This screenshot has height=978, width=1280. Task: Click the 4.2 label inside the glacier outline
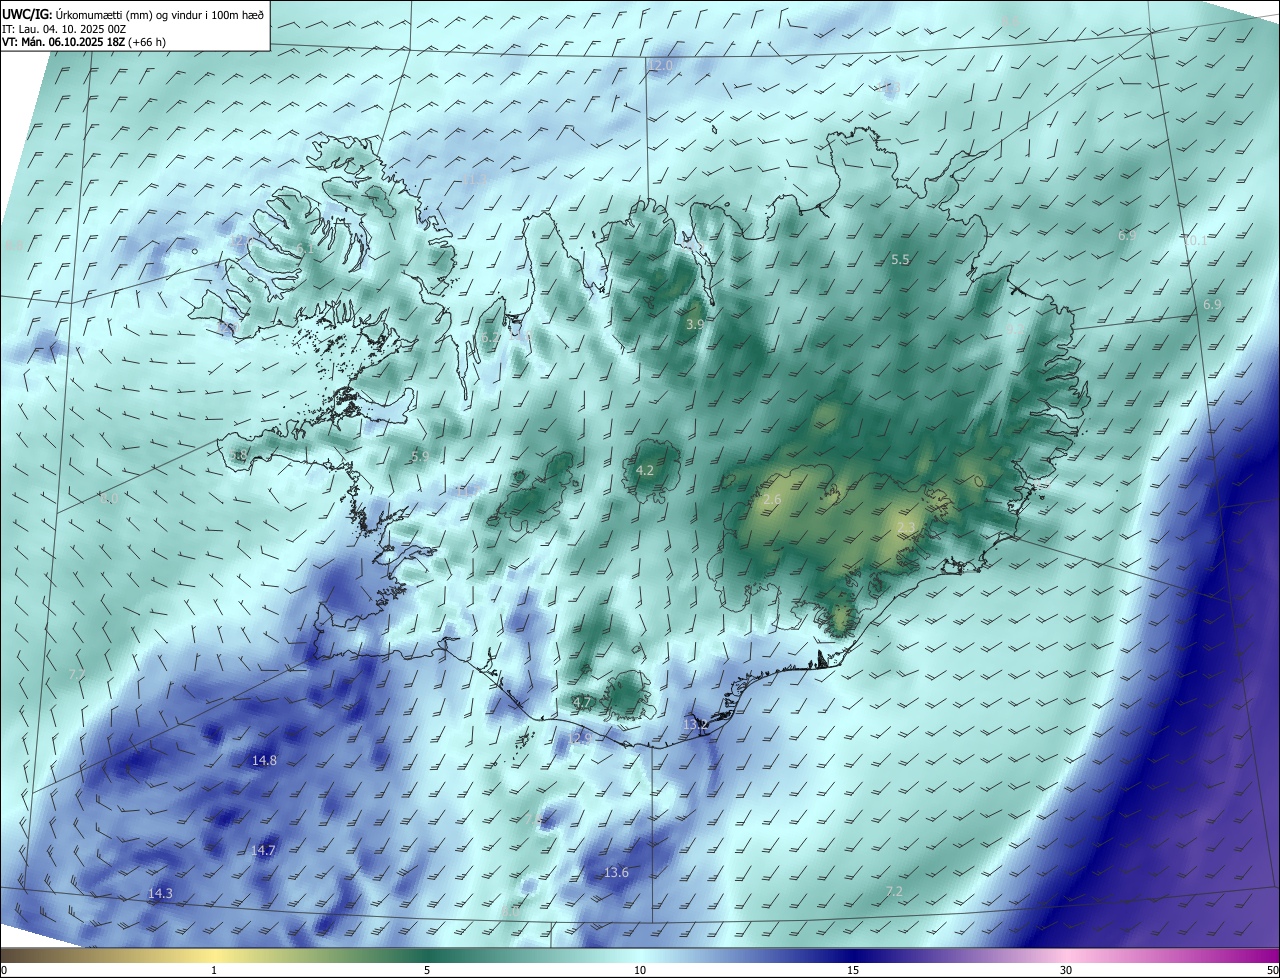(x=645, y=470)
